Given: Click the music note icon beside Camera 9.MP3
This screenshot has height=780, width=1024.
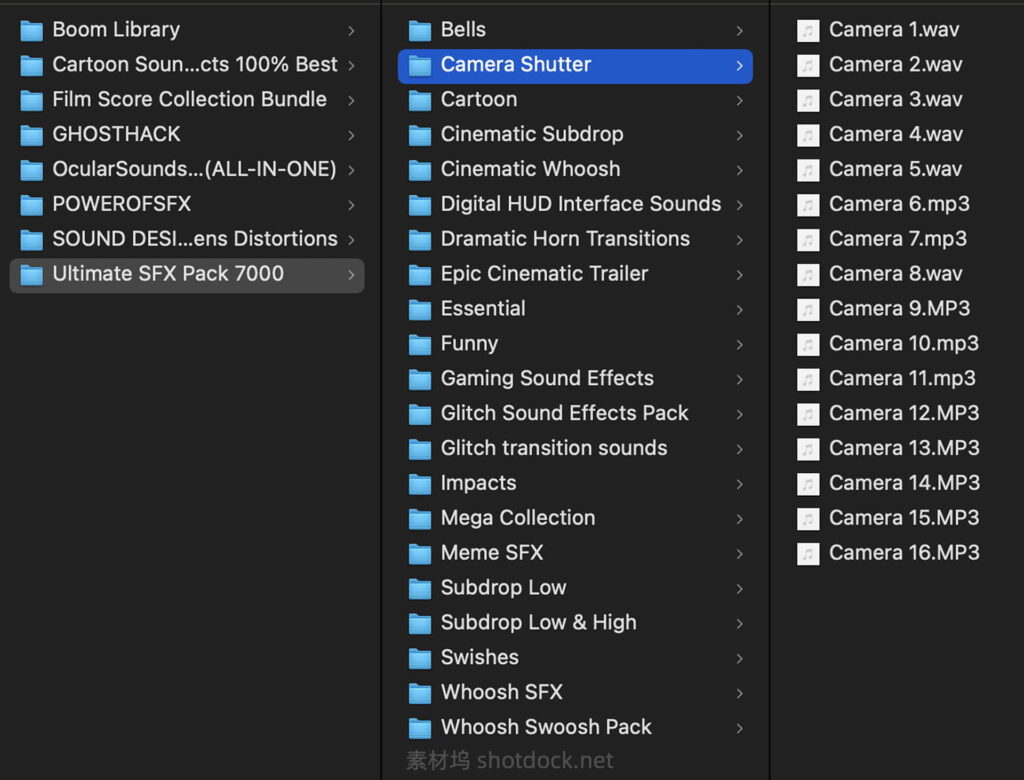Looking at the screenshot, I should point(807,309).
